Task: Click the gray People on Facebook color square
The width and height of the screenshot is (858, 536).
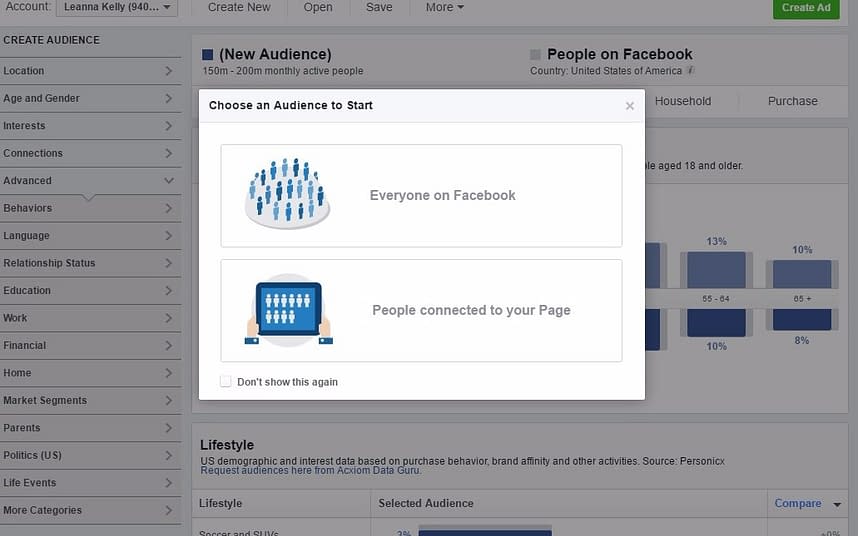Action: pos(535,55)
